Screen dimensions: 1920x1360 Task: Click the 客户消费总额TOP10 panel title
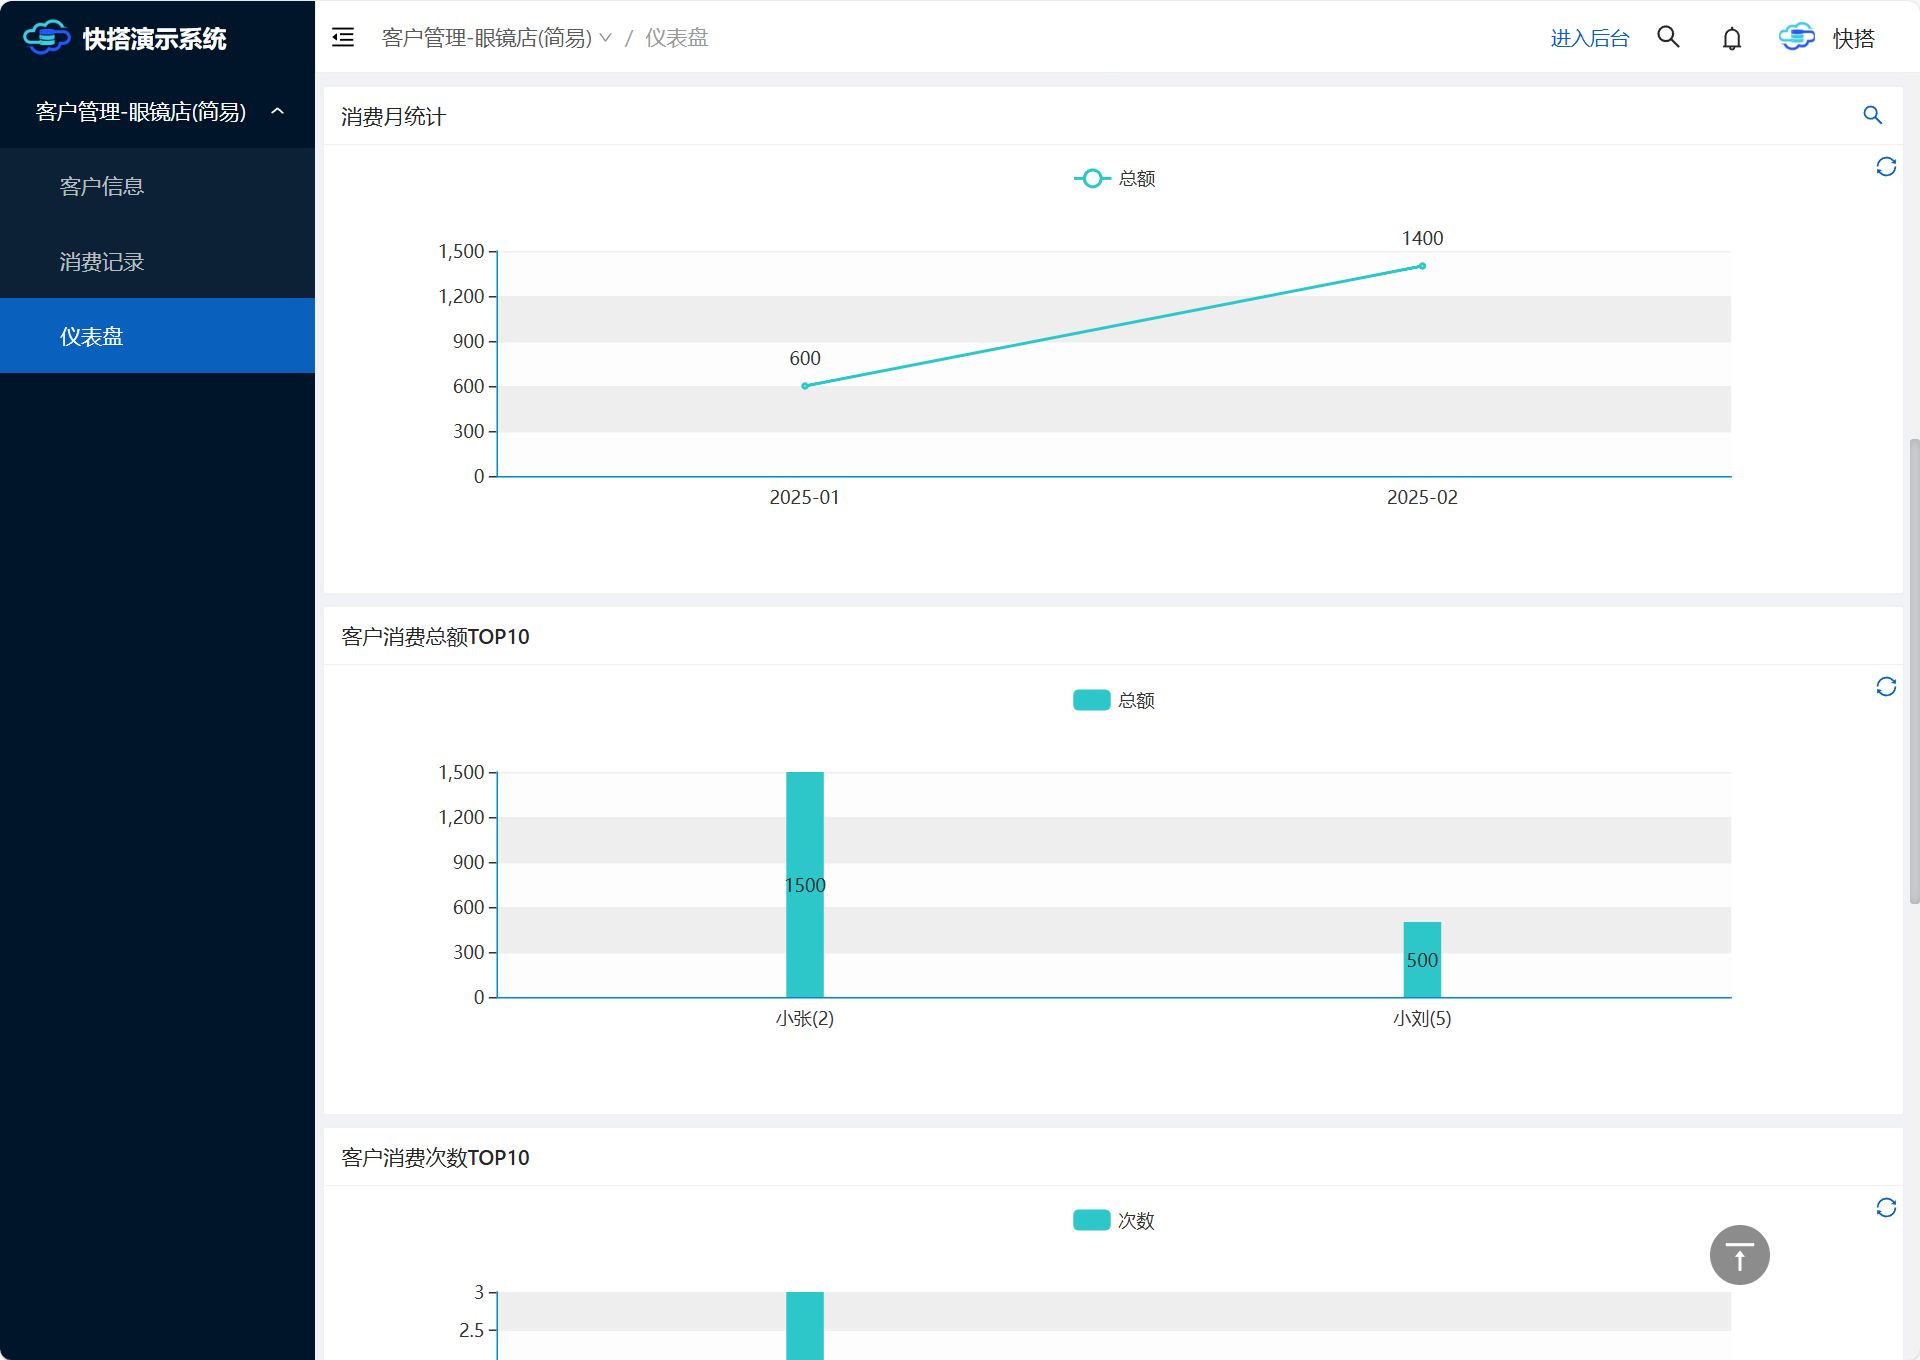pyautogui.click(x=435, y=637)
